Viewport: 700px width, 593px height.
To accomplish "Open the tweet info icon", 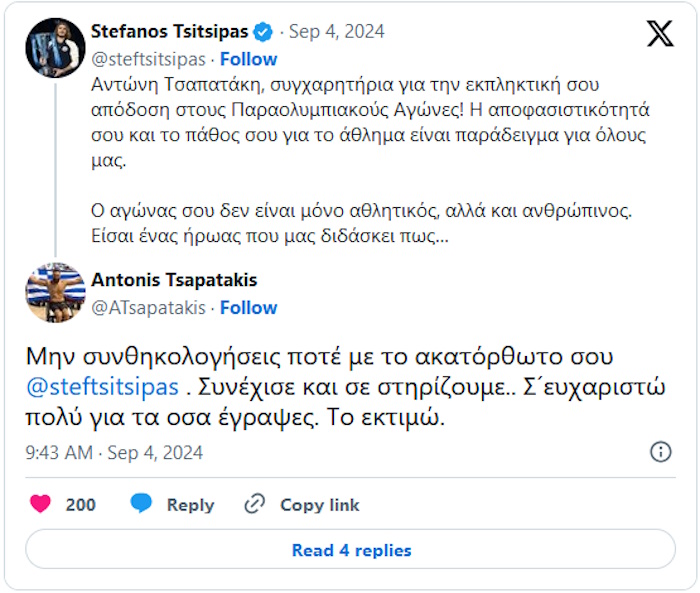I will pyautogui.click(x=660, y=452).
